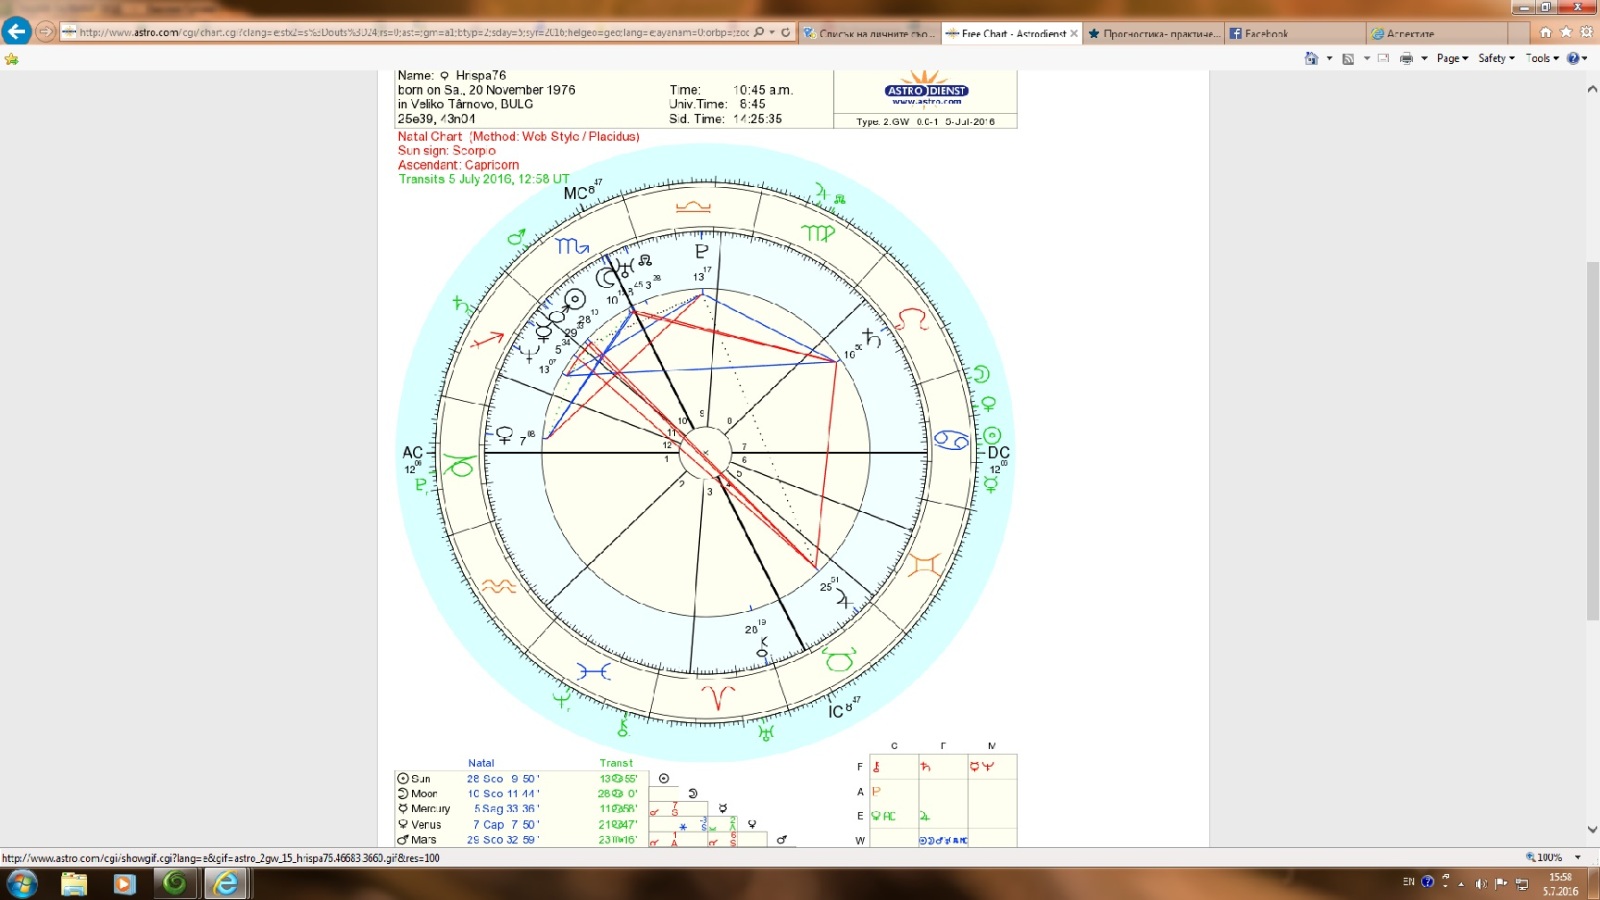Click the browser Back arrow button
The height and width of the screenshot is (900, 1600).
coord(17,31)
